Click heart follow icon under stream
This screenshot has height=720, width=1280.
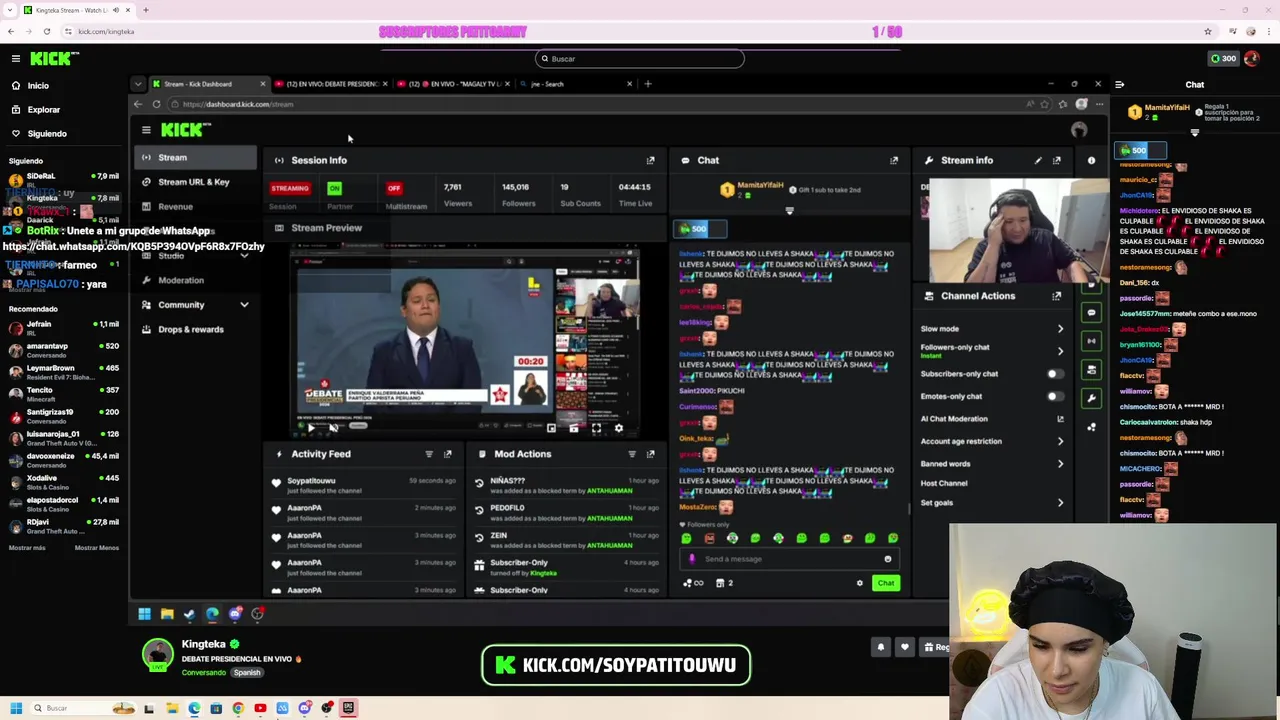click(x=905, y=647)
